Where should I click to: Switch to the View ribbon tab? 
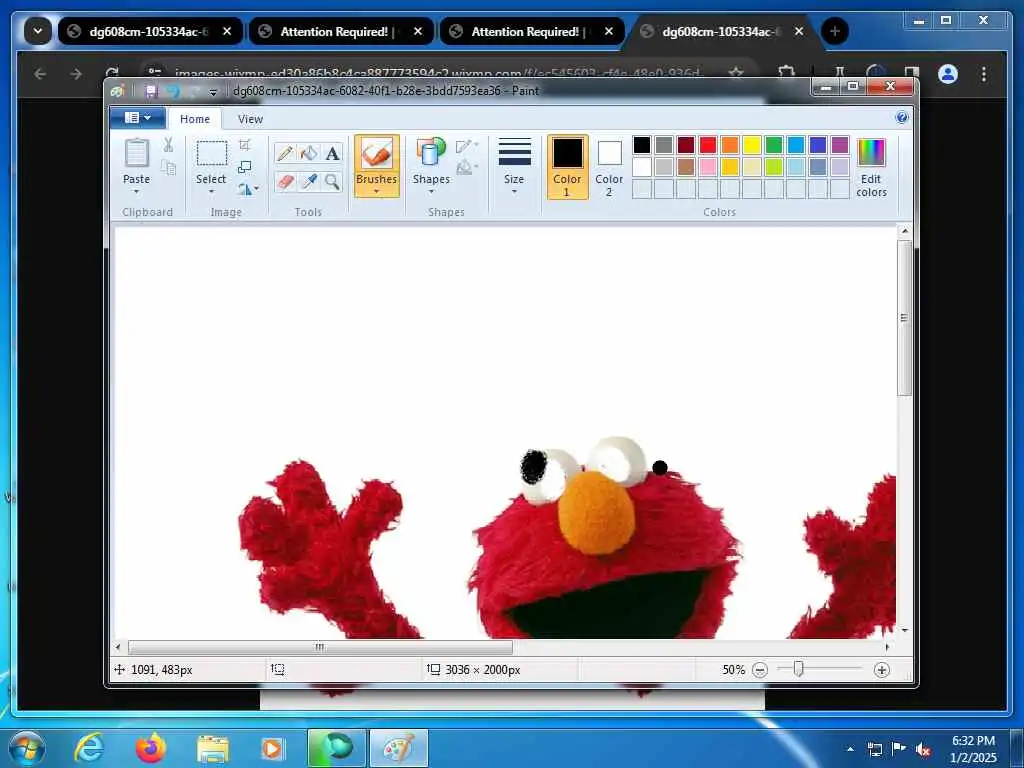click(x=250, y=119)
